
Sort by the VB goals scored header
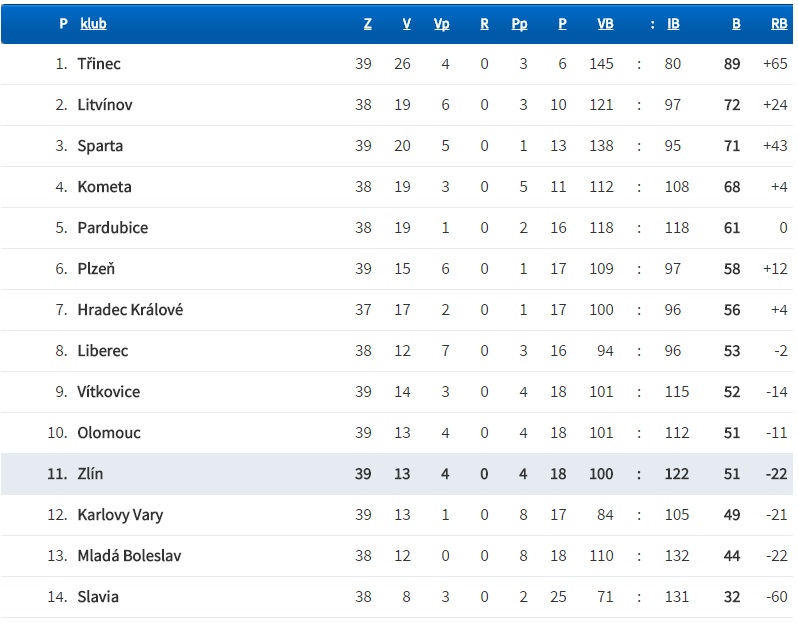pos(605,24)
